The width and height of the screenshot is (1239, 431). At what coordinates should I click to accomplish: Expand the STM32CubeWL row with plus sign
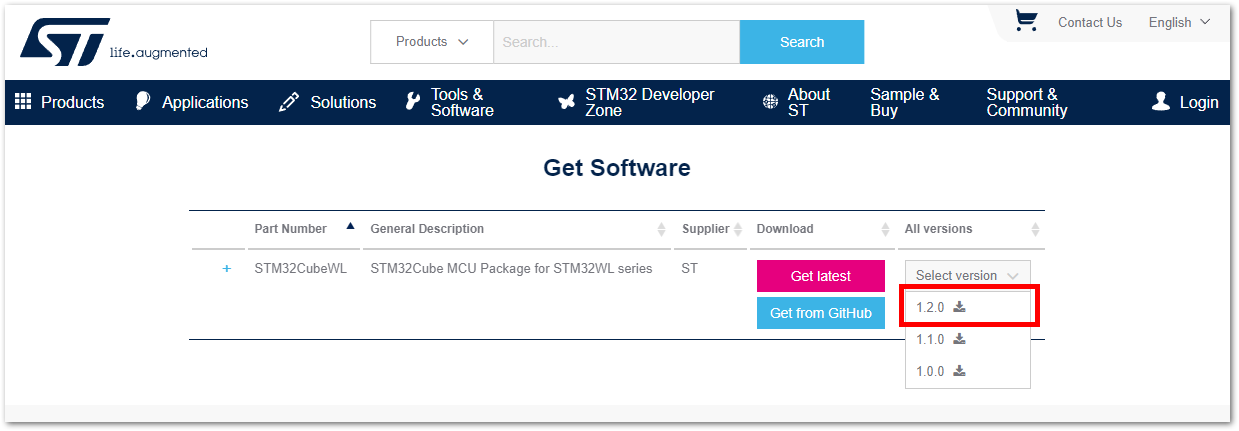226,269
